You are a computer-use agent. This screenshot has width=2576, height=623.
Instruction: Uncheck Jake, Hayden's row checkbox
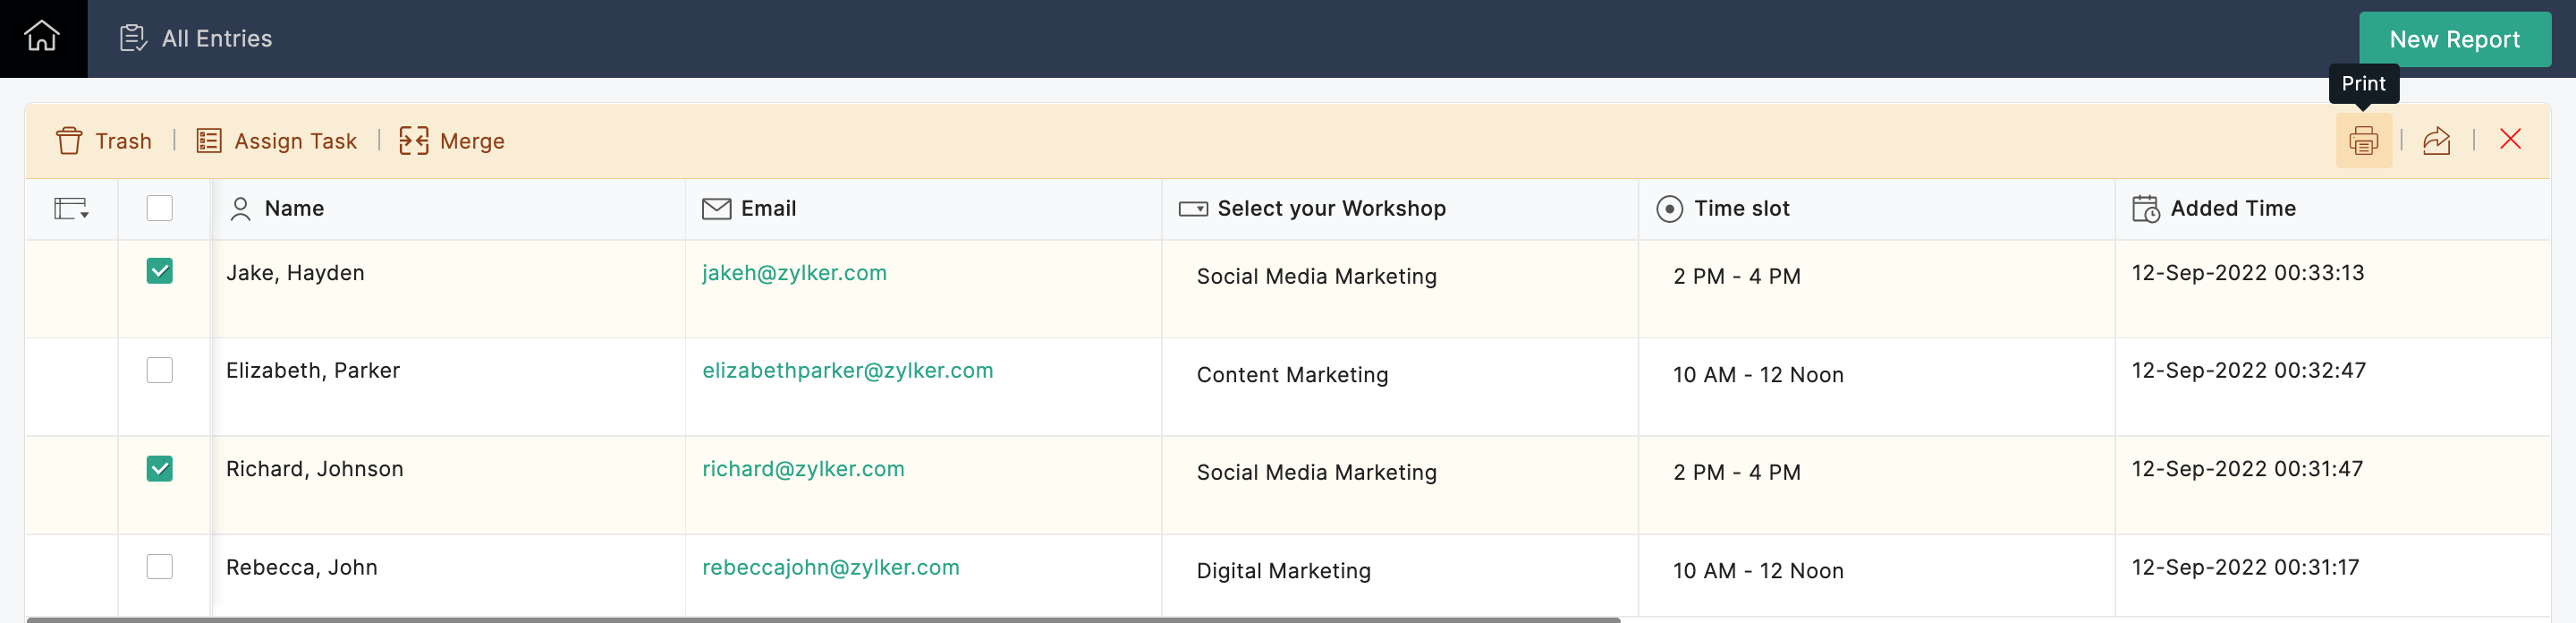click(160, 271)
